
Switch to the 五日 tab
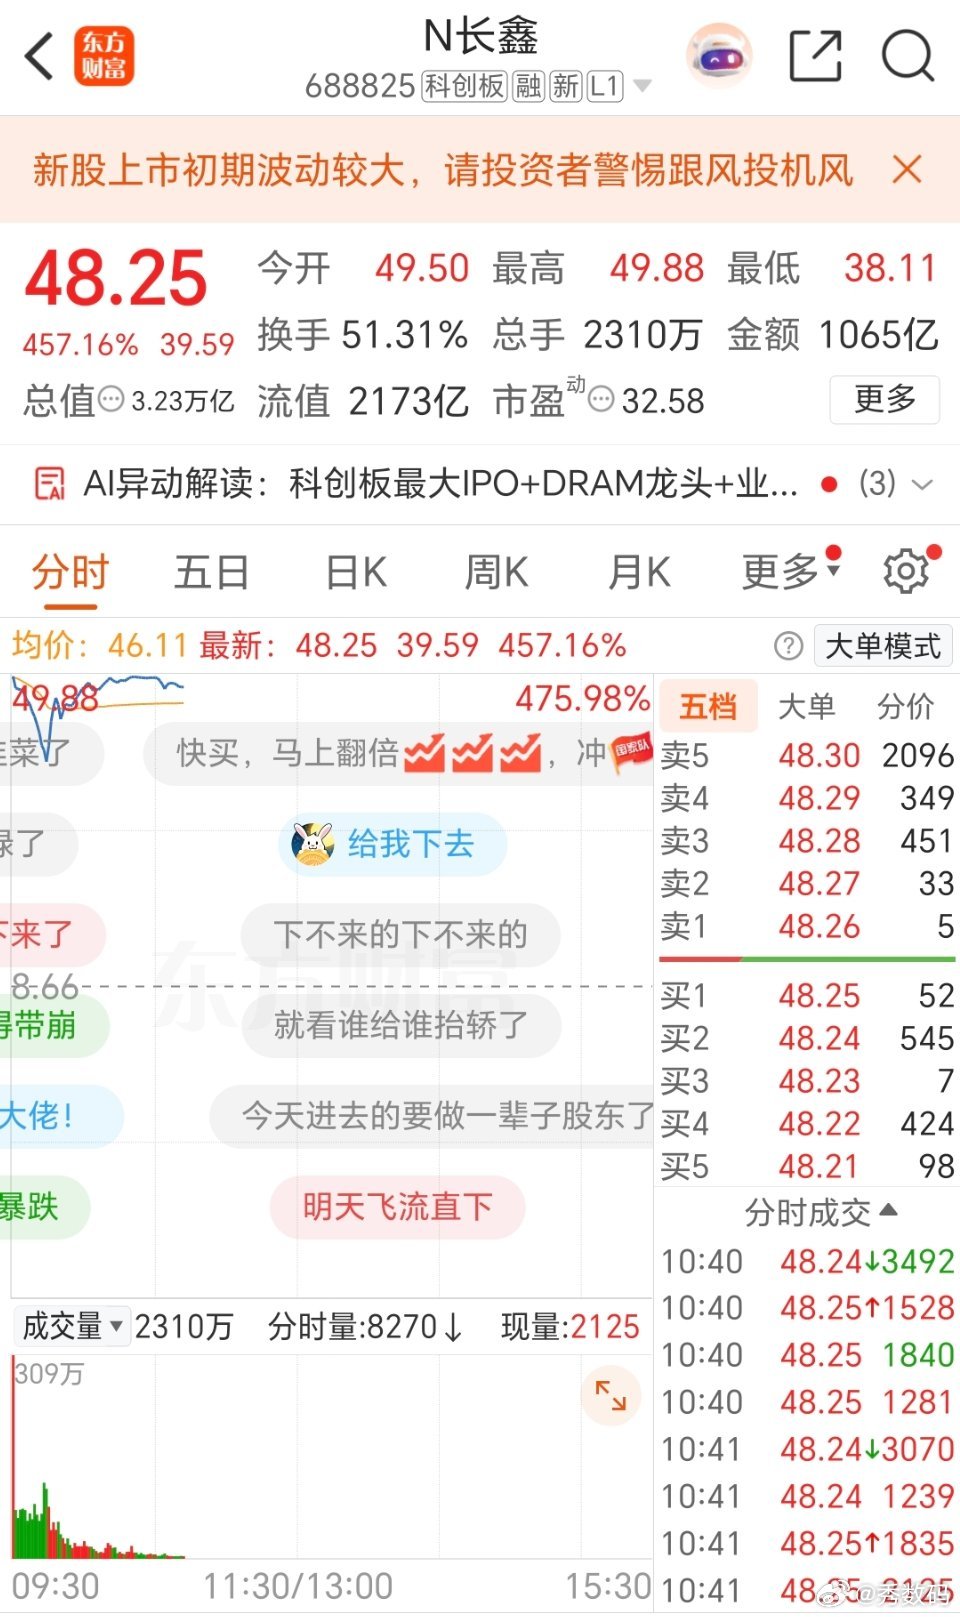click(x=211, y=573)
